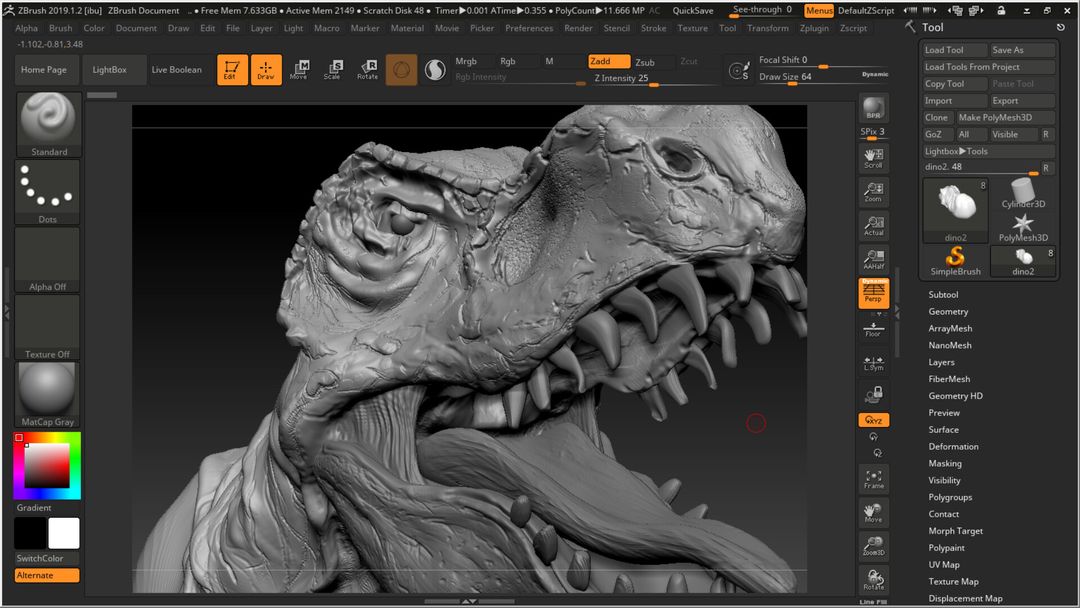The image size is (1080, 608).
Task: Click the SwitchColor button
Action: [46, 558]
